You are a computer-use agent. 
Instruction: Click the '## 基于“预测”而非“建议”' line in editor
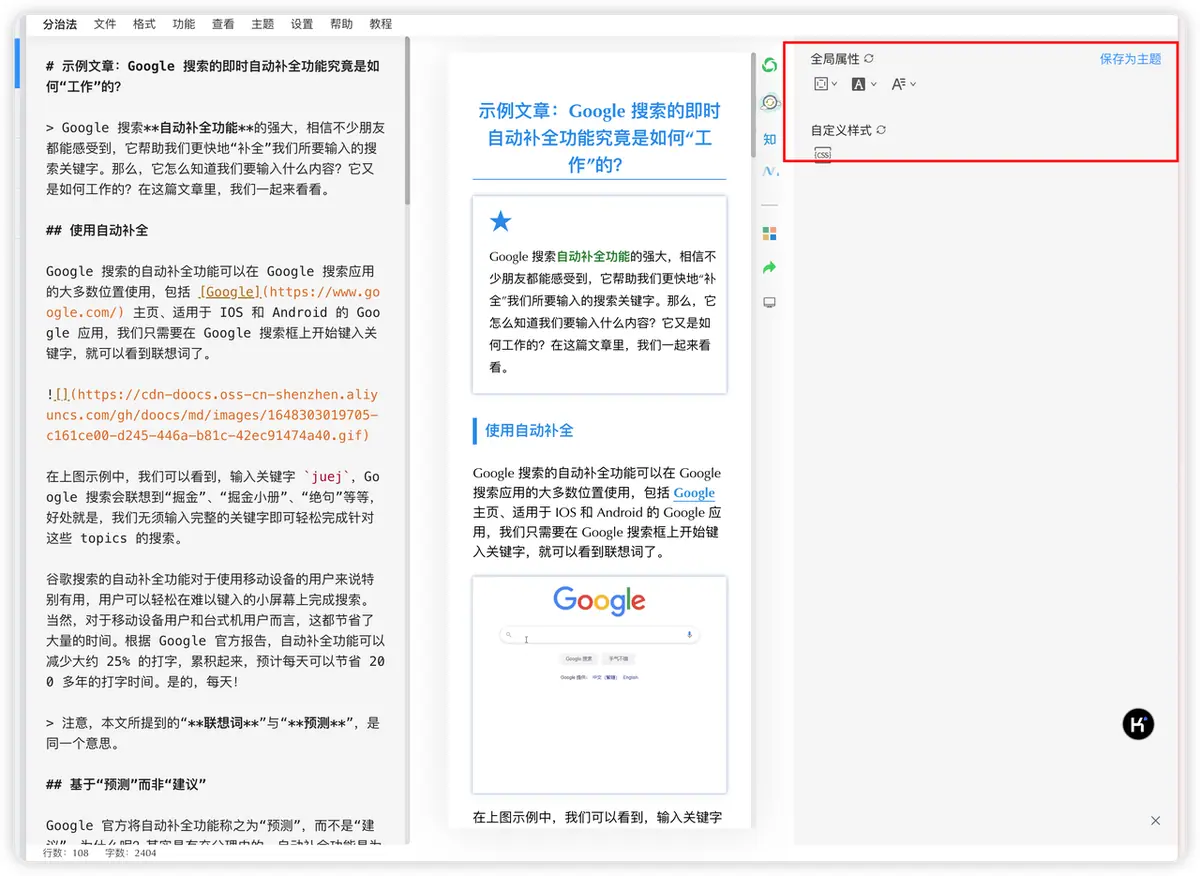[x=126, y=784]
